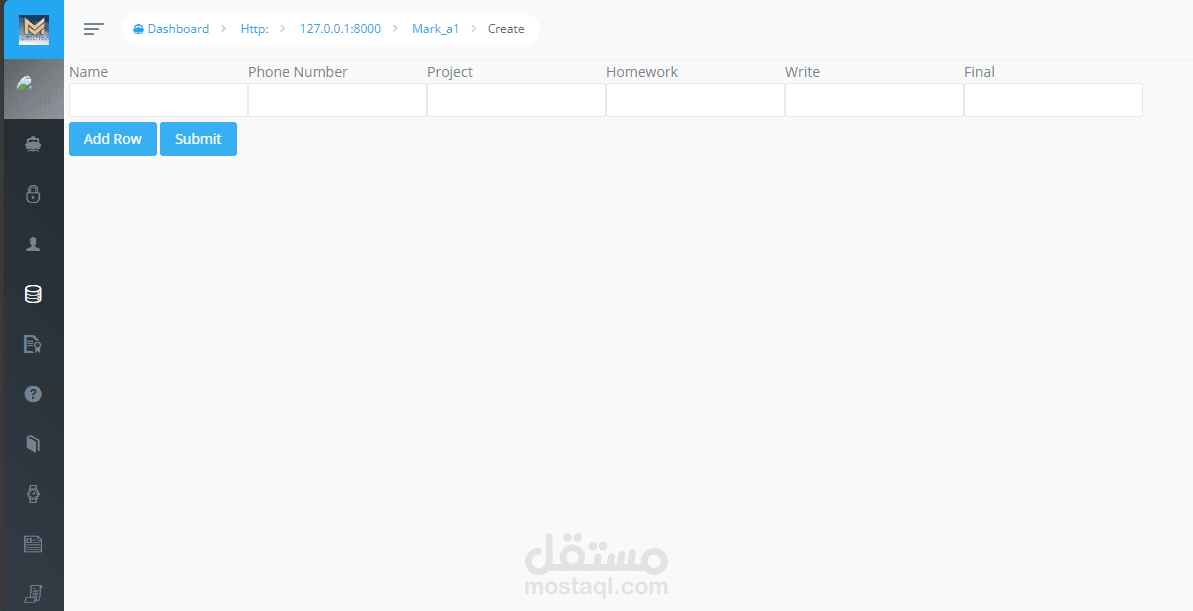Focus the Project input field
Image resolution: width=1193 pixels, height=611 pixels.
[517, 100]
